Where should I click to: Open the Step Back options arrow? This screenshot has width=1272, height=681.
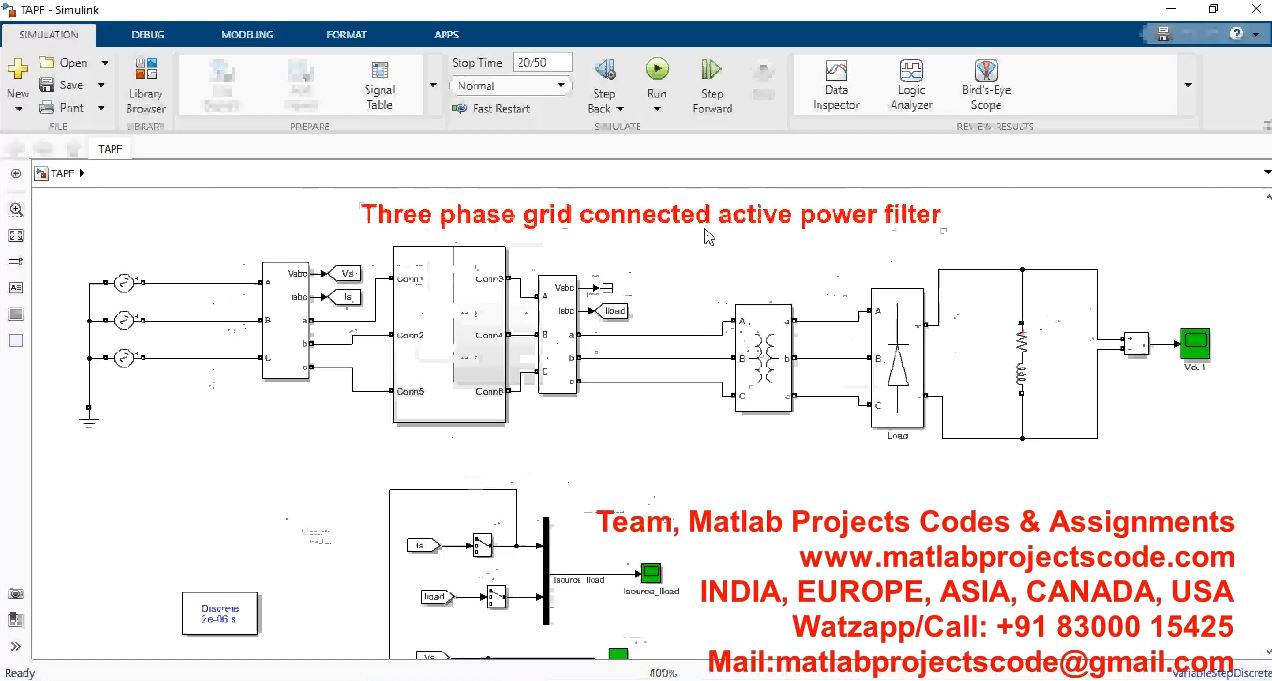tap(620, 109)
